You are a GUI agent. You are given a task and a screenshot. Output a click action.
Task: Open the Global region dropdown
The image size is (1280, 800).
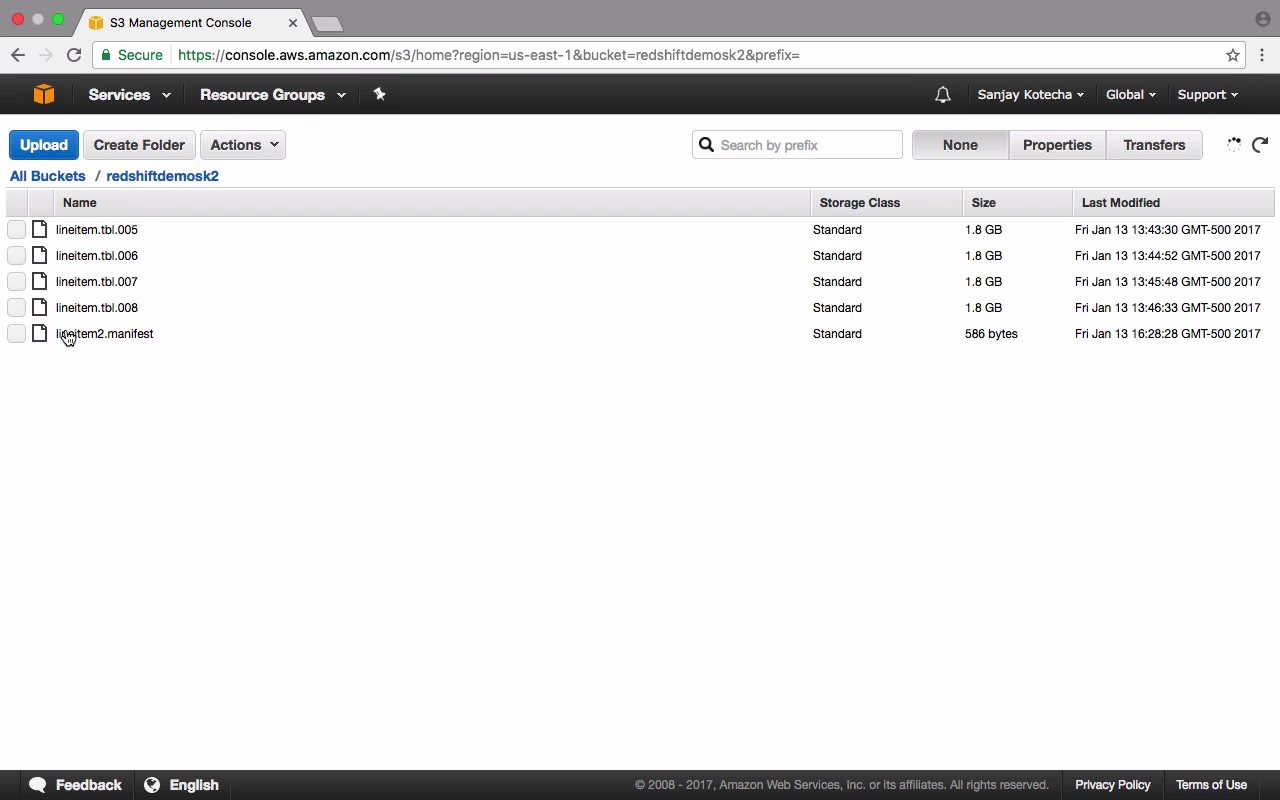1131,95
